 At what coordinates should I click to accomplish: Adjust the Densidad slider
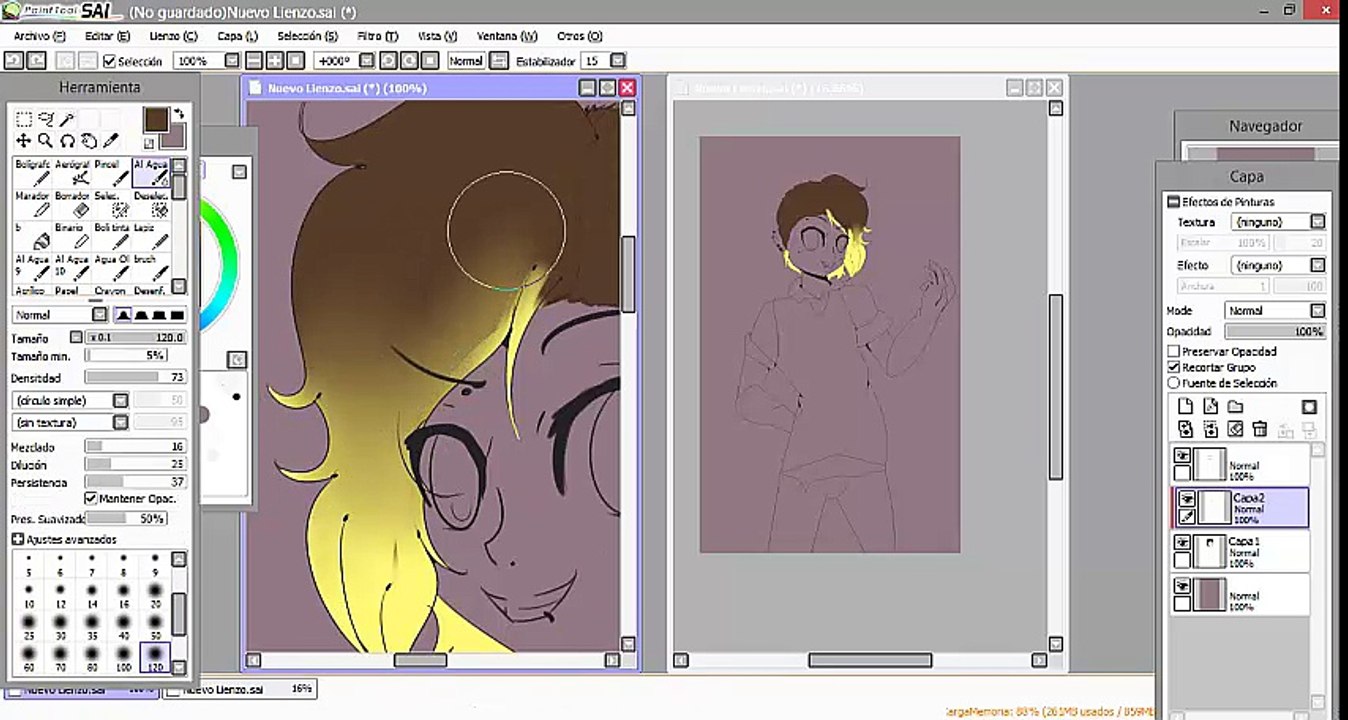pos(135,378)
